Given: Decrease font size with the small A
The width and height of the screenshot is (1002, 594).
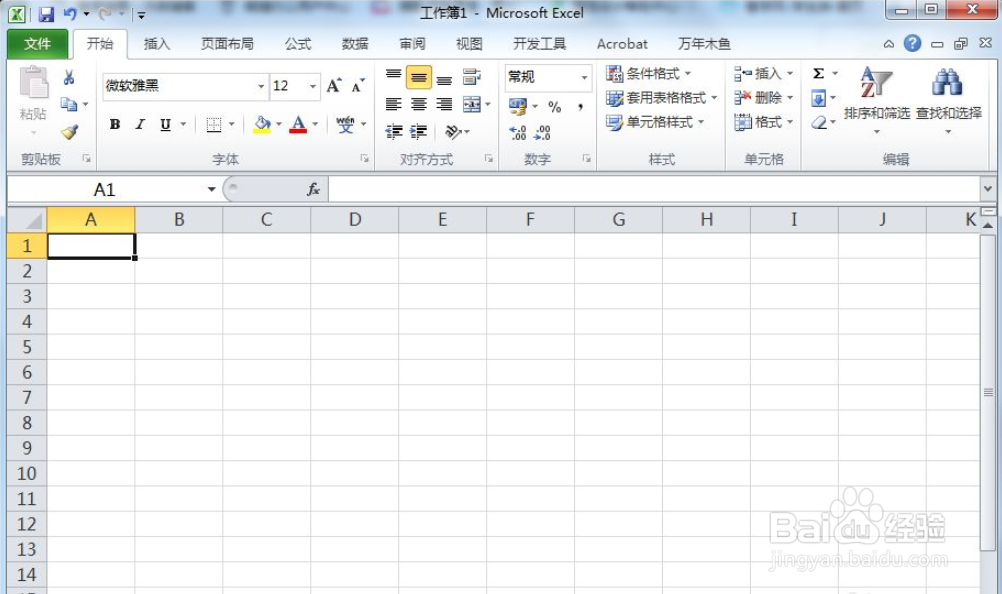Looking at the screenshot, I should [358, 86].
